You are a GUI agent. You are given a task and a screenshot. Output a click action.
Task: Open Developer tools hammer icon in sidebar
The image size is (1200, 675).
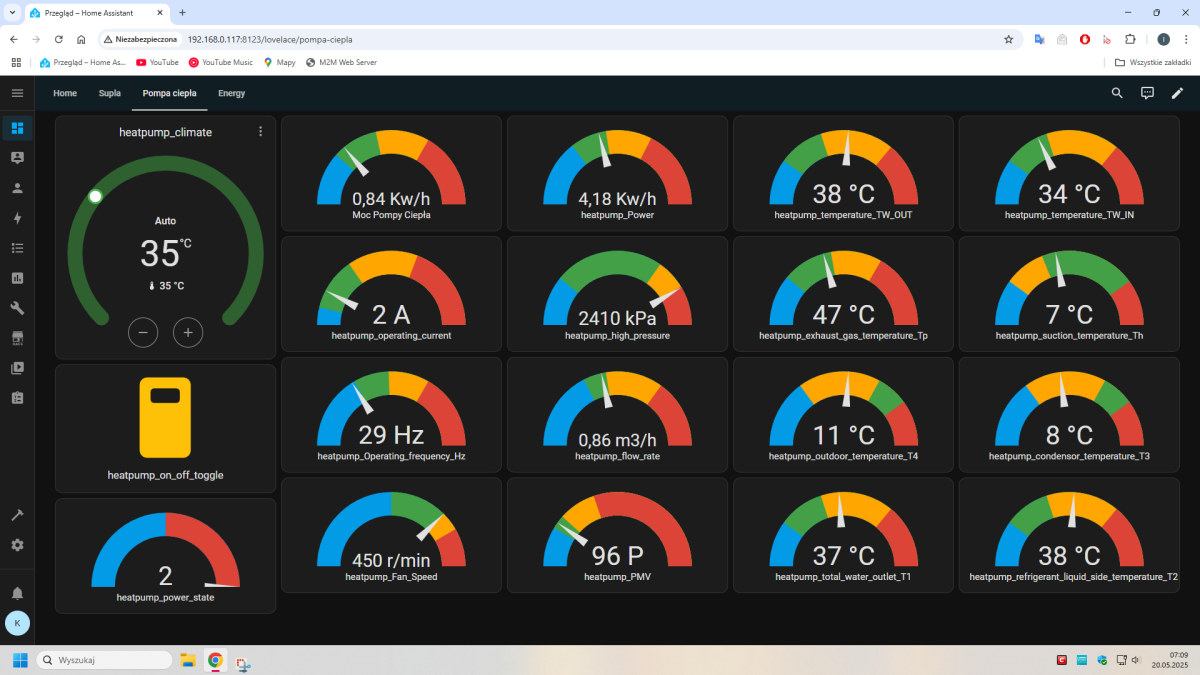click(17, 515)
